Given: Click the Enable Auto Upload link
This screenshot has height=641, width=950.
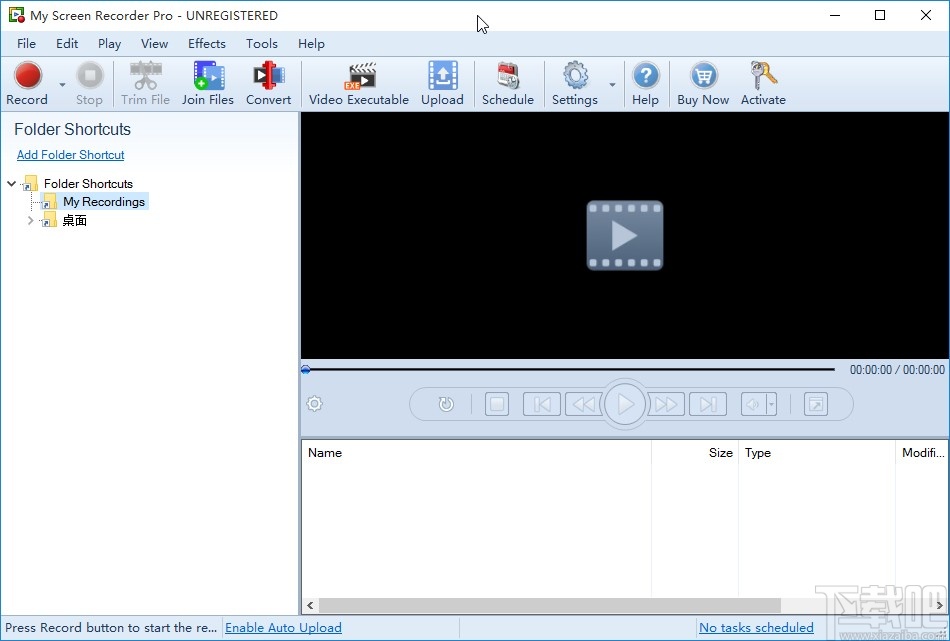Looking at the screenshot, I should click(284, 628).
